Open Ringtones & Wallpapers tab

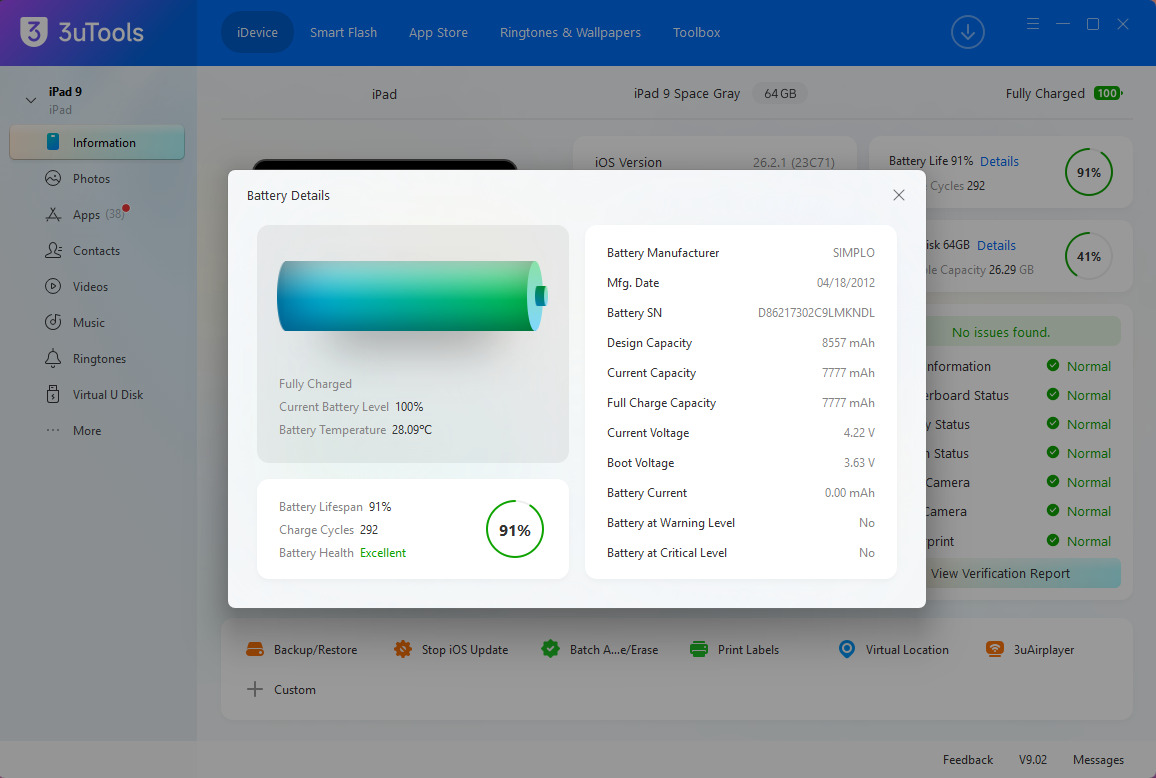(x=570, y=32)
